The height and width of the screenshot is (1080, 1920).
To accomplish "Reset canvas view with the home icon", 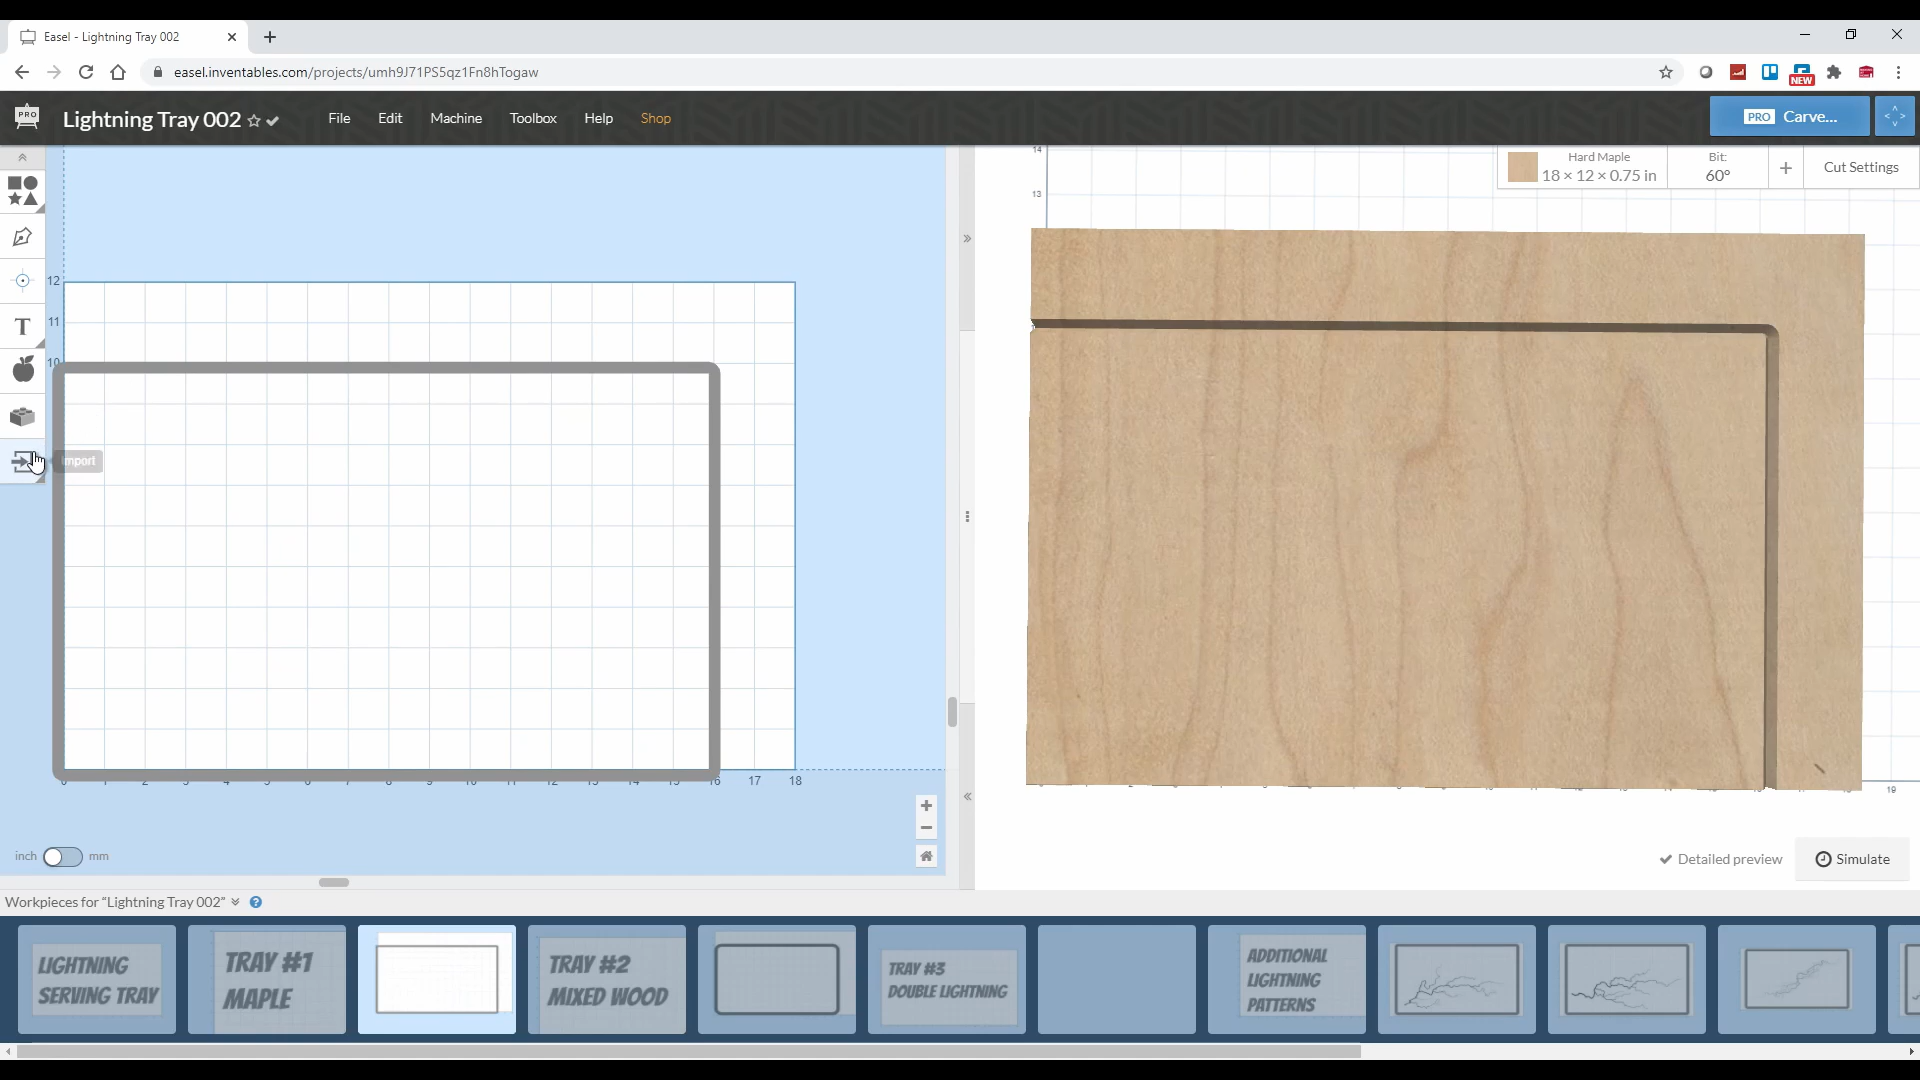I will [926, 856].
